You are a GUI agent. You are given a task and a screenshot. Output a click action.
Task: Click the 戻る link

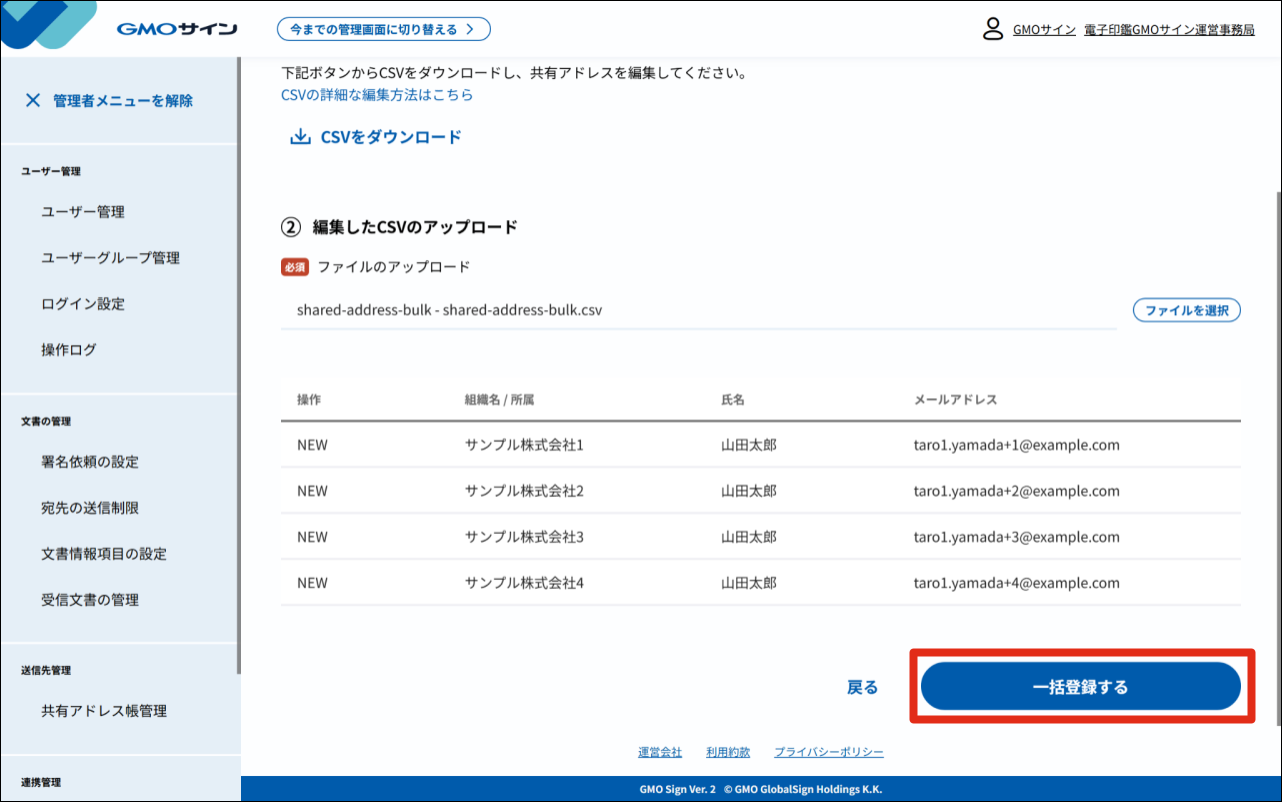862,687
